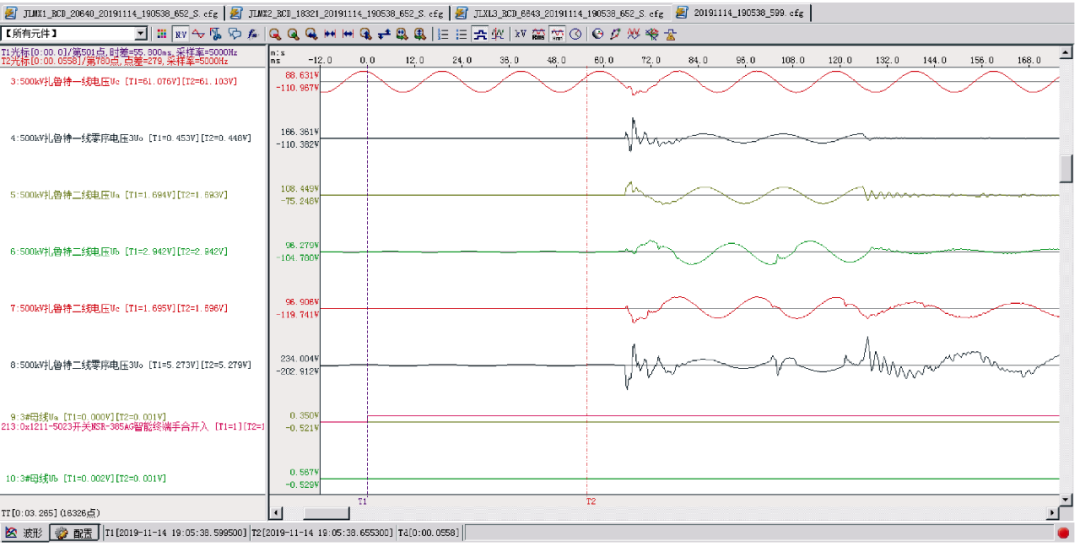Click T1 timestamp in status bar
The width and height of the screenshot is (1080, 547).
pos(176,533)
